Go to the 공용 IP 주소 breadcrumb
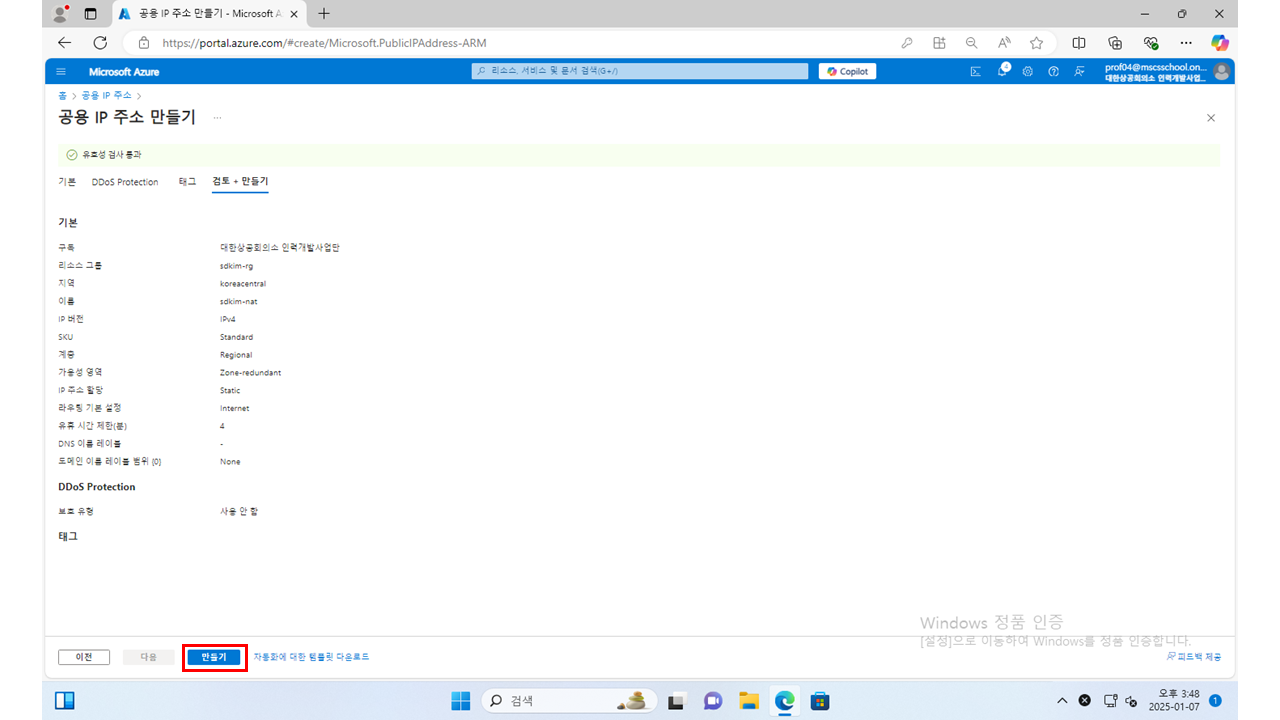 pyautogui.click(x=106, y=95)
